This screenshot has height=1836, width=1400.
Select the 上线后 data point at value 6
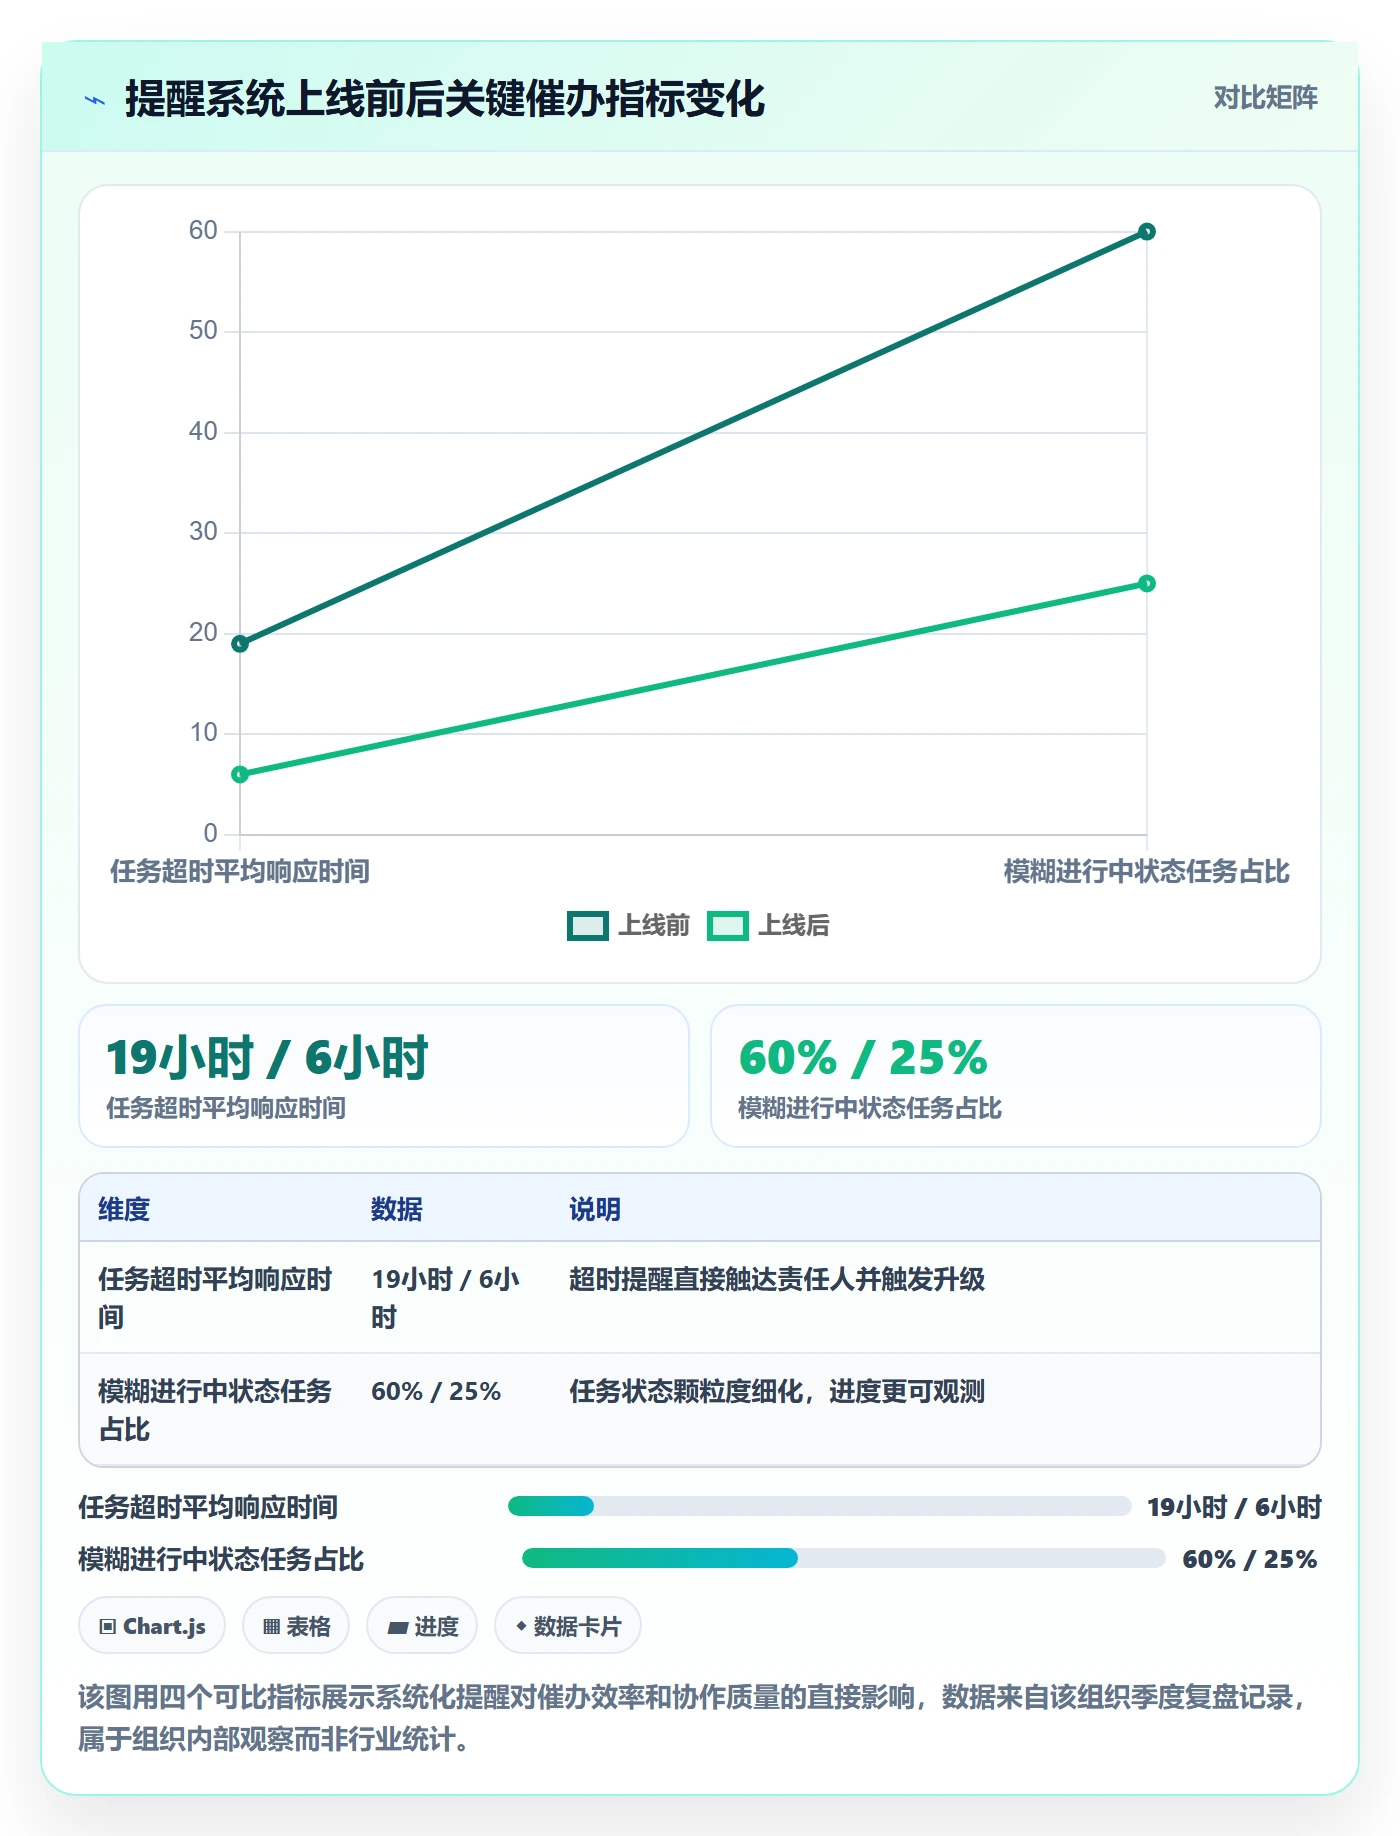coord(240,774)
